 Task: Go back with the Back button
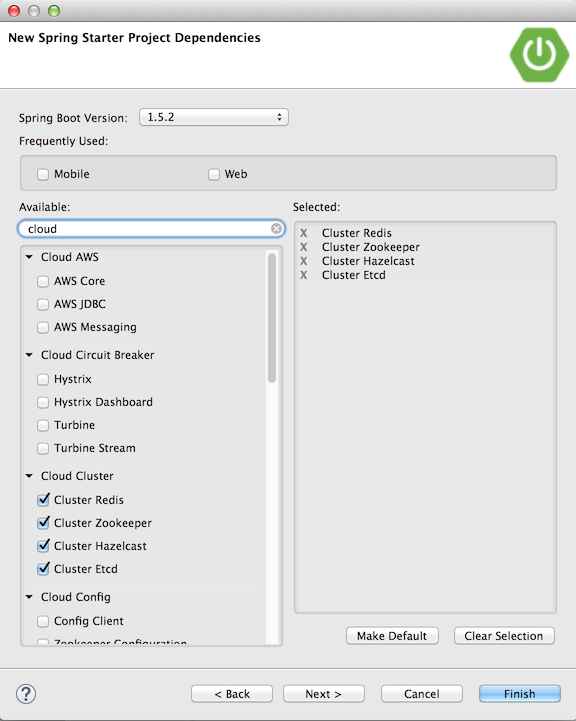tap(232, 694)
